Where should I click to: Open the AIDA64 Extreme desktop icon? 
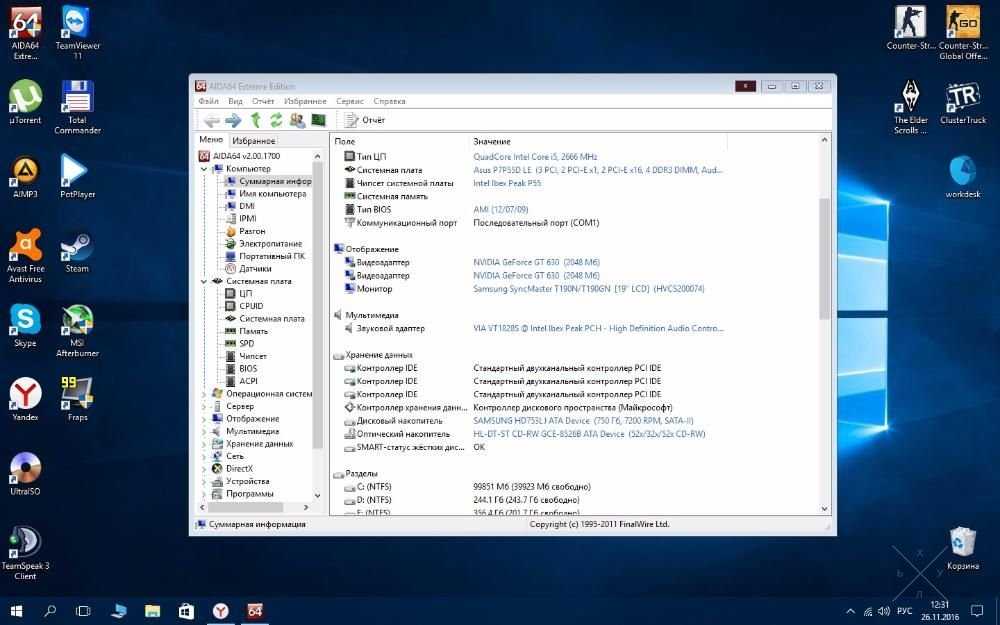click(26, 33)
